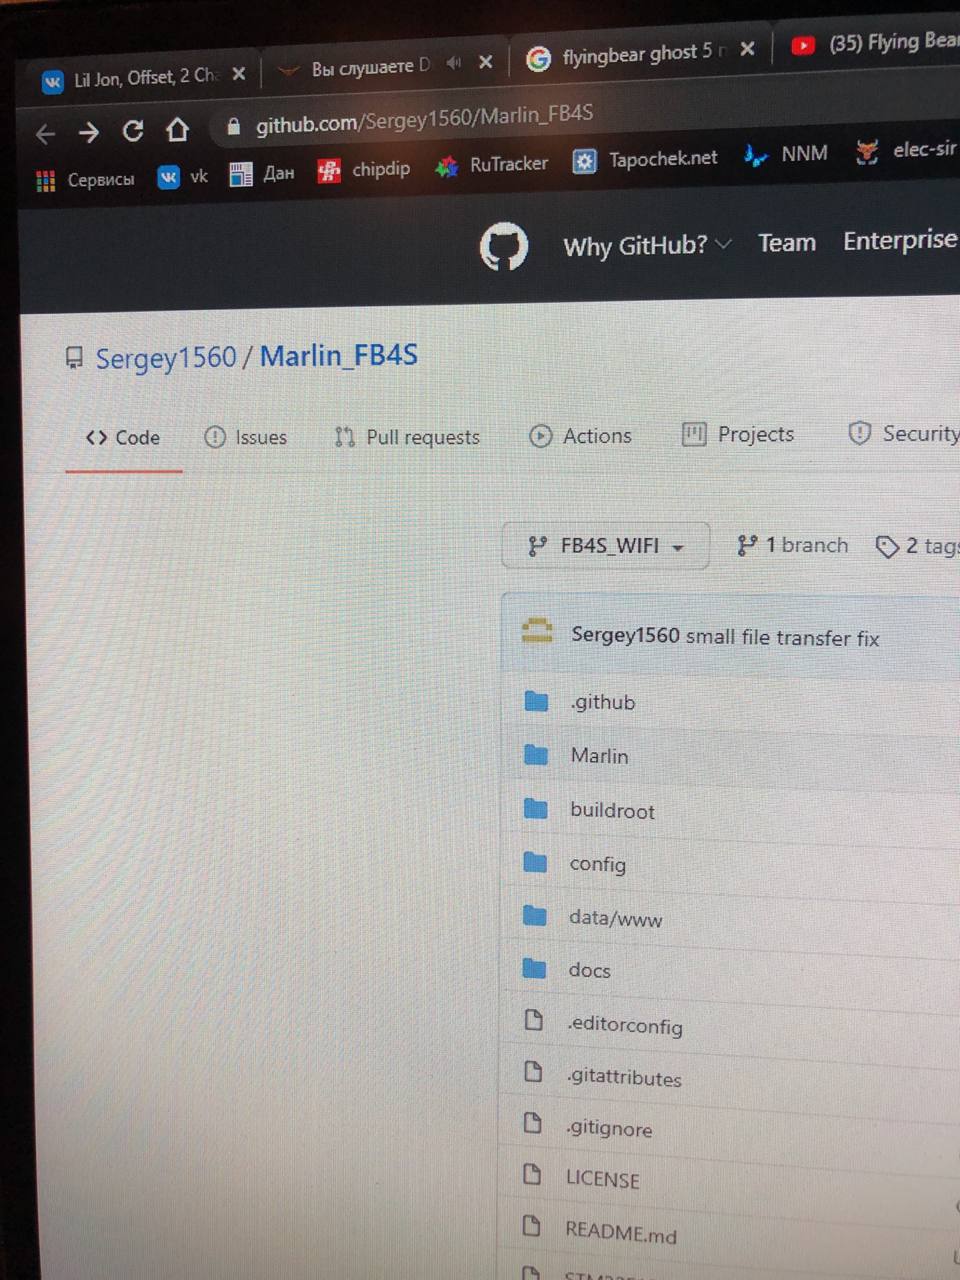View the 1 branch link

(x=792, y=545)
